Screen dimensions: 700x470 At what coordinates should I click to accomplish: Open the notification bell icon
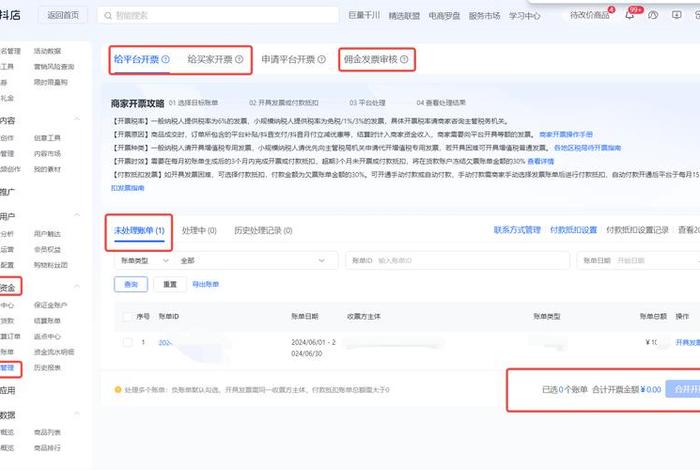pyautogui.click(x=629, y=15)
